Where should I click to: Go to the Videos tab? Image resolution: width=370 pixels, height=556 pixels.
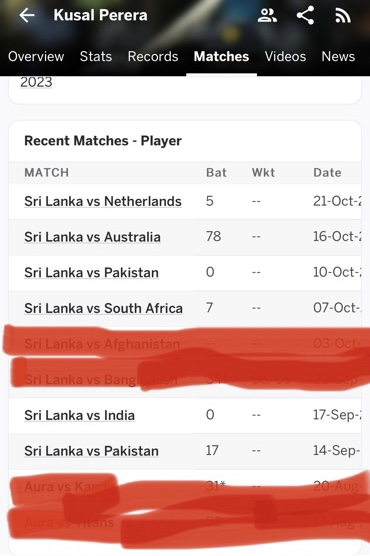pyautogui.click(x=285, y=56)
